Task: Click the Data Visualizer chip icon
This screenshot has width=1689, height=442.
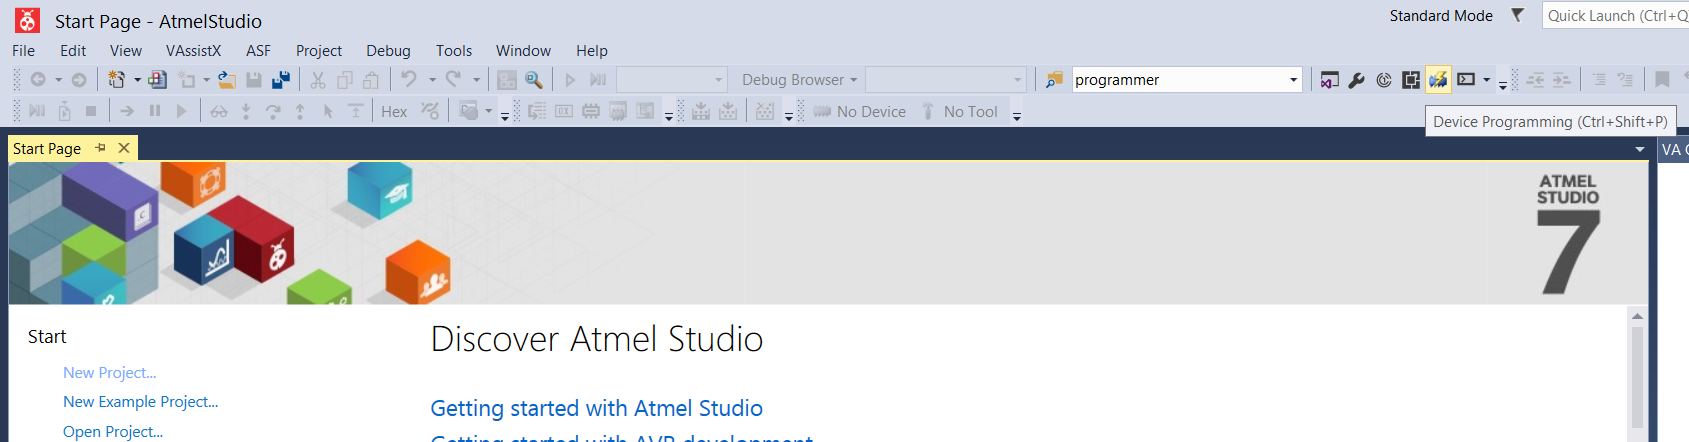Action: 1411,80
